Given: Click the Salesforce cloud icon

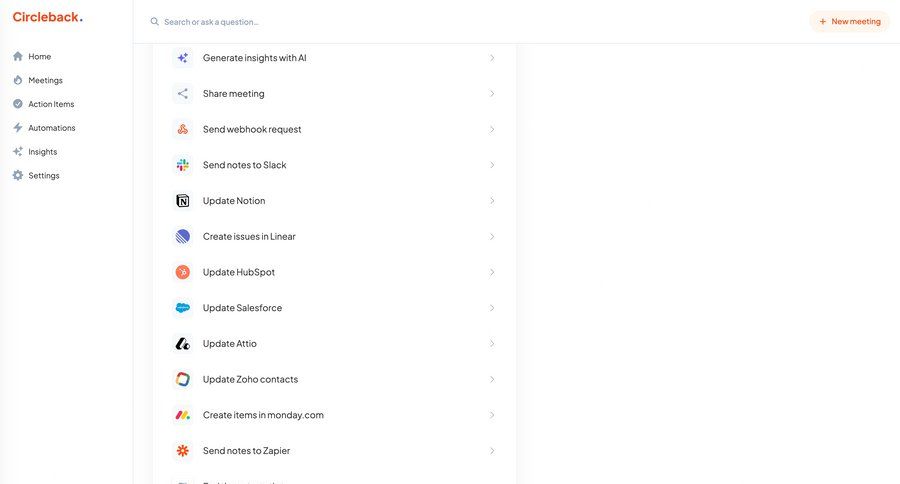Looking at the screenshot, I should coord(182,308).
